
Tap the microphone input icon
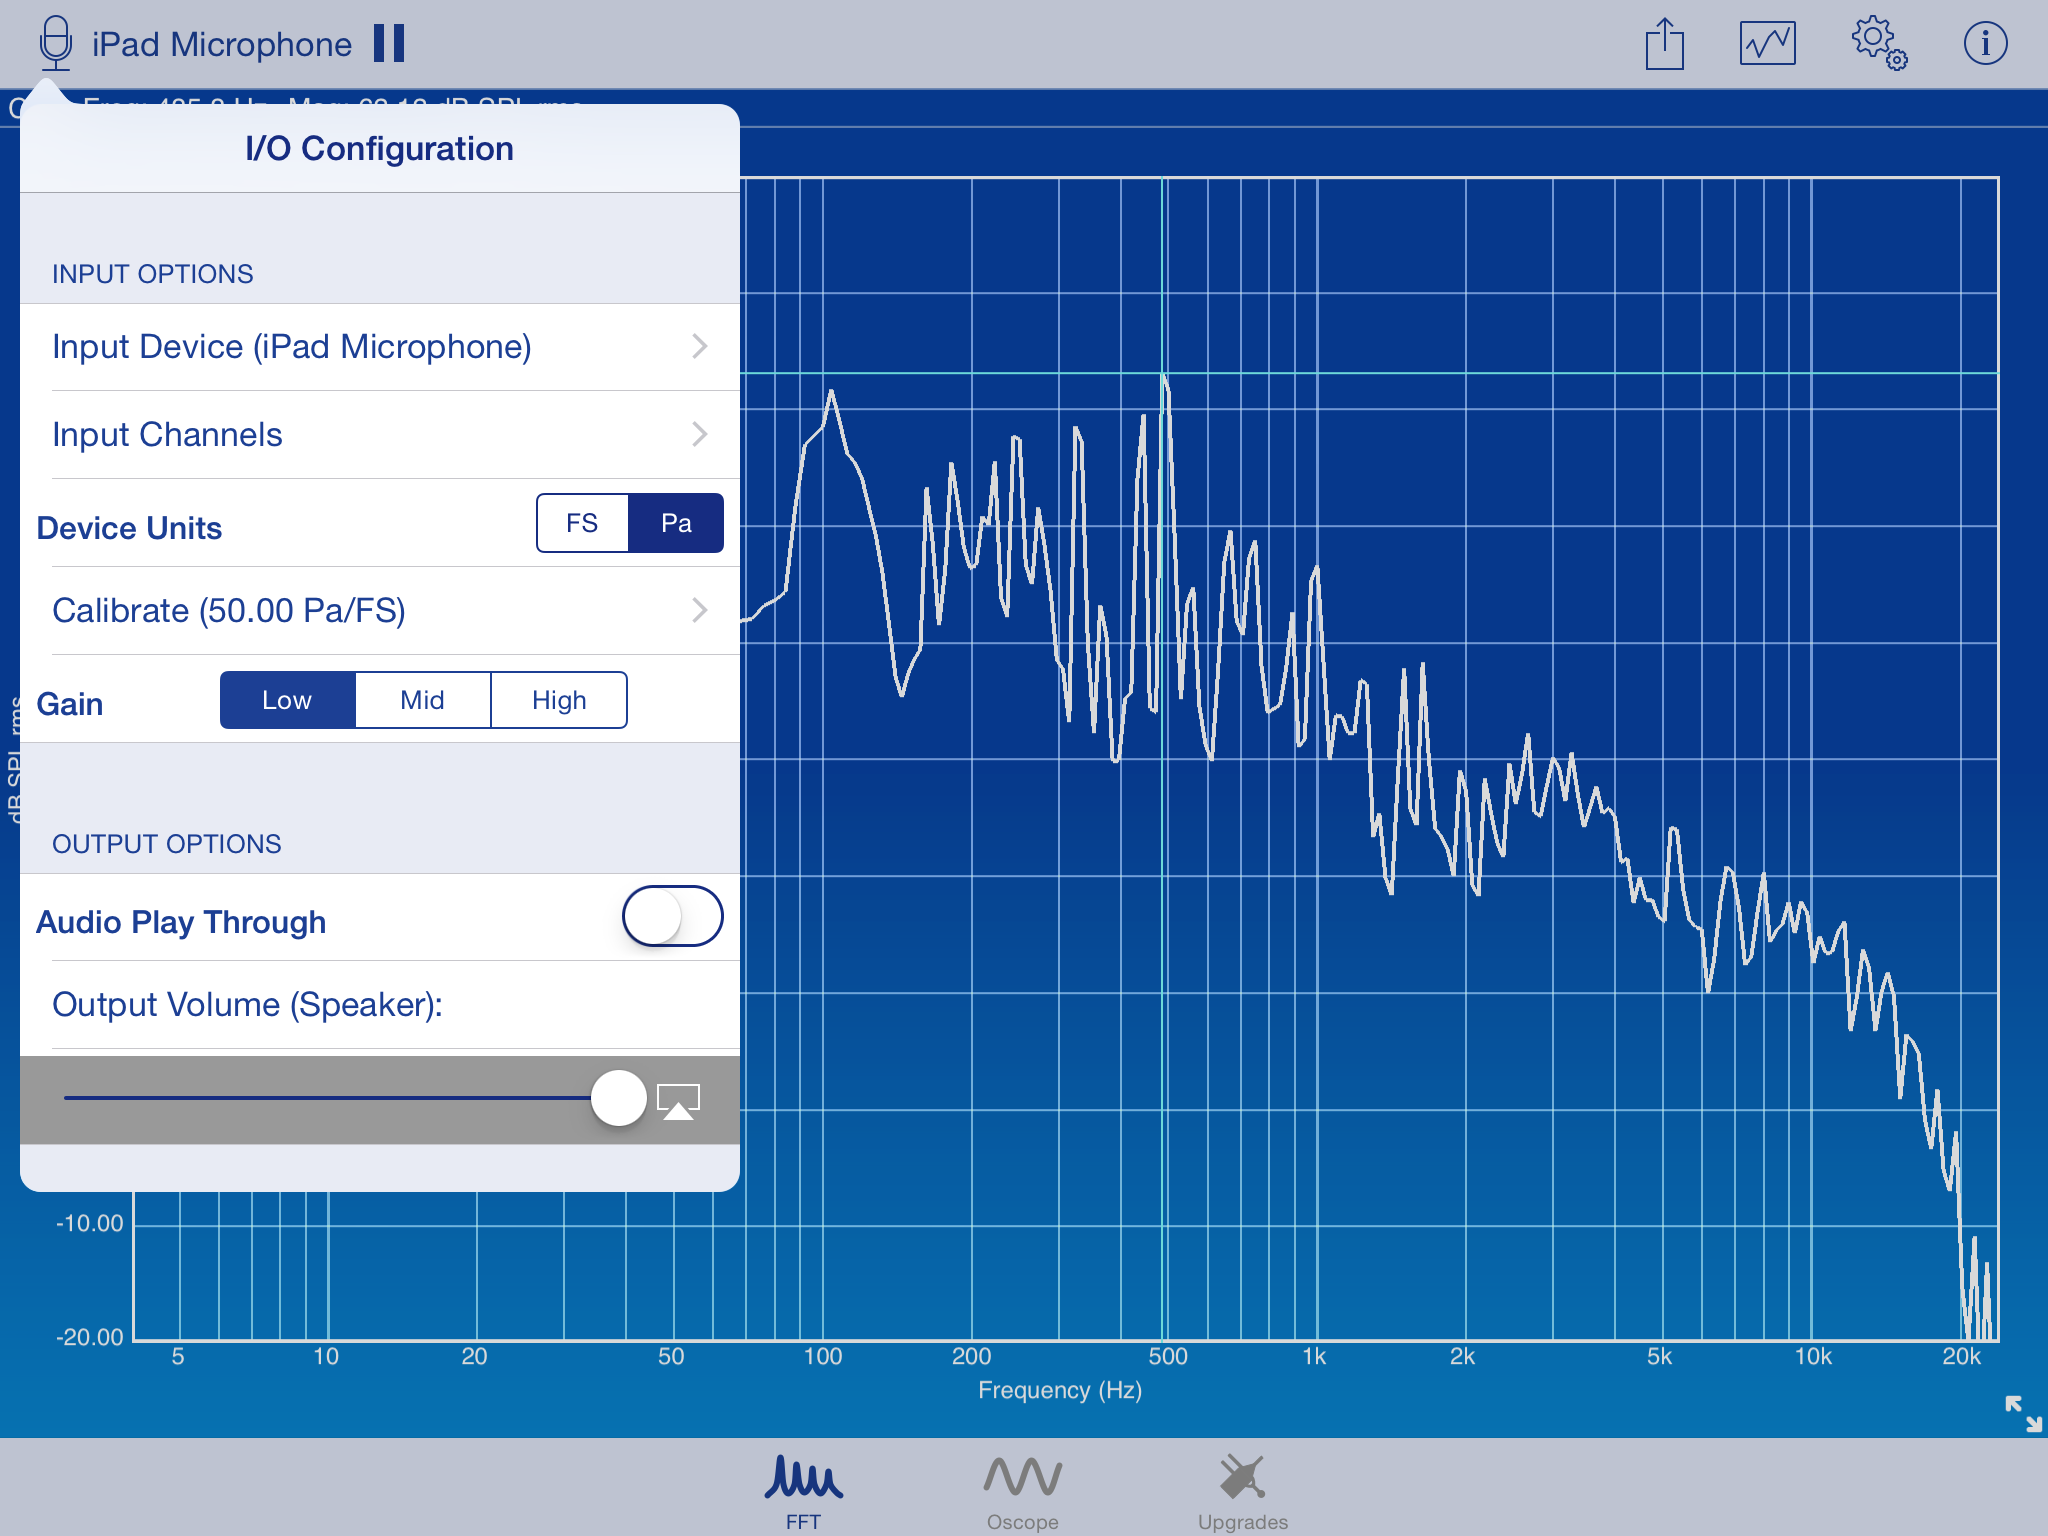point(56,44)
